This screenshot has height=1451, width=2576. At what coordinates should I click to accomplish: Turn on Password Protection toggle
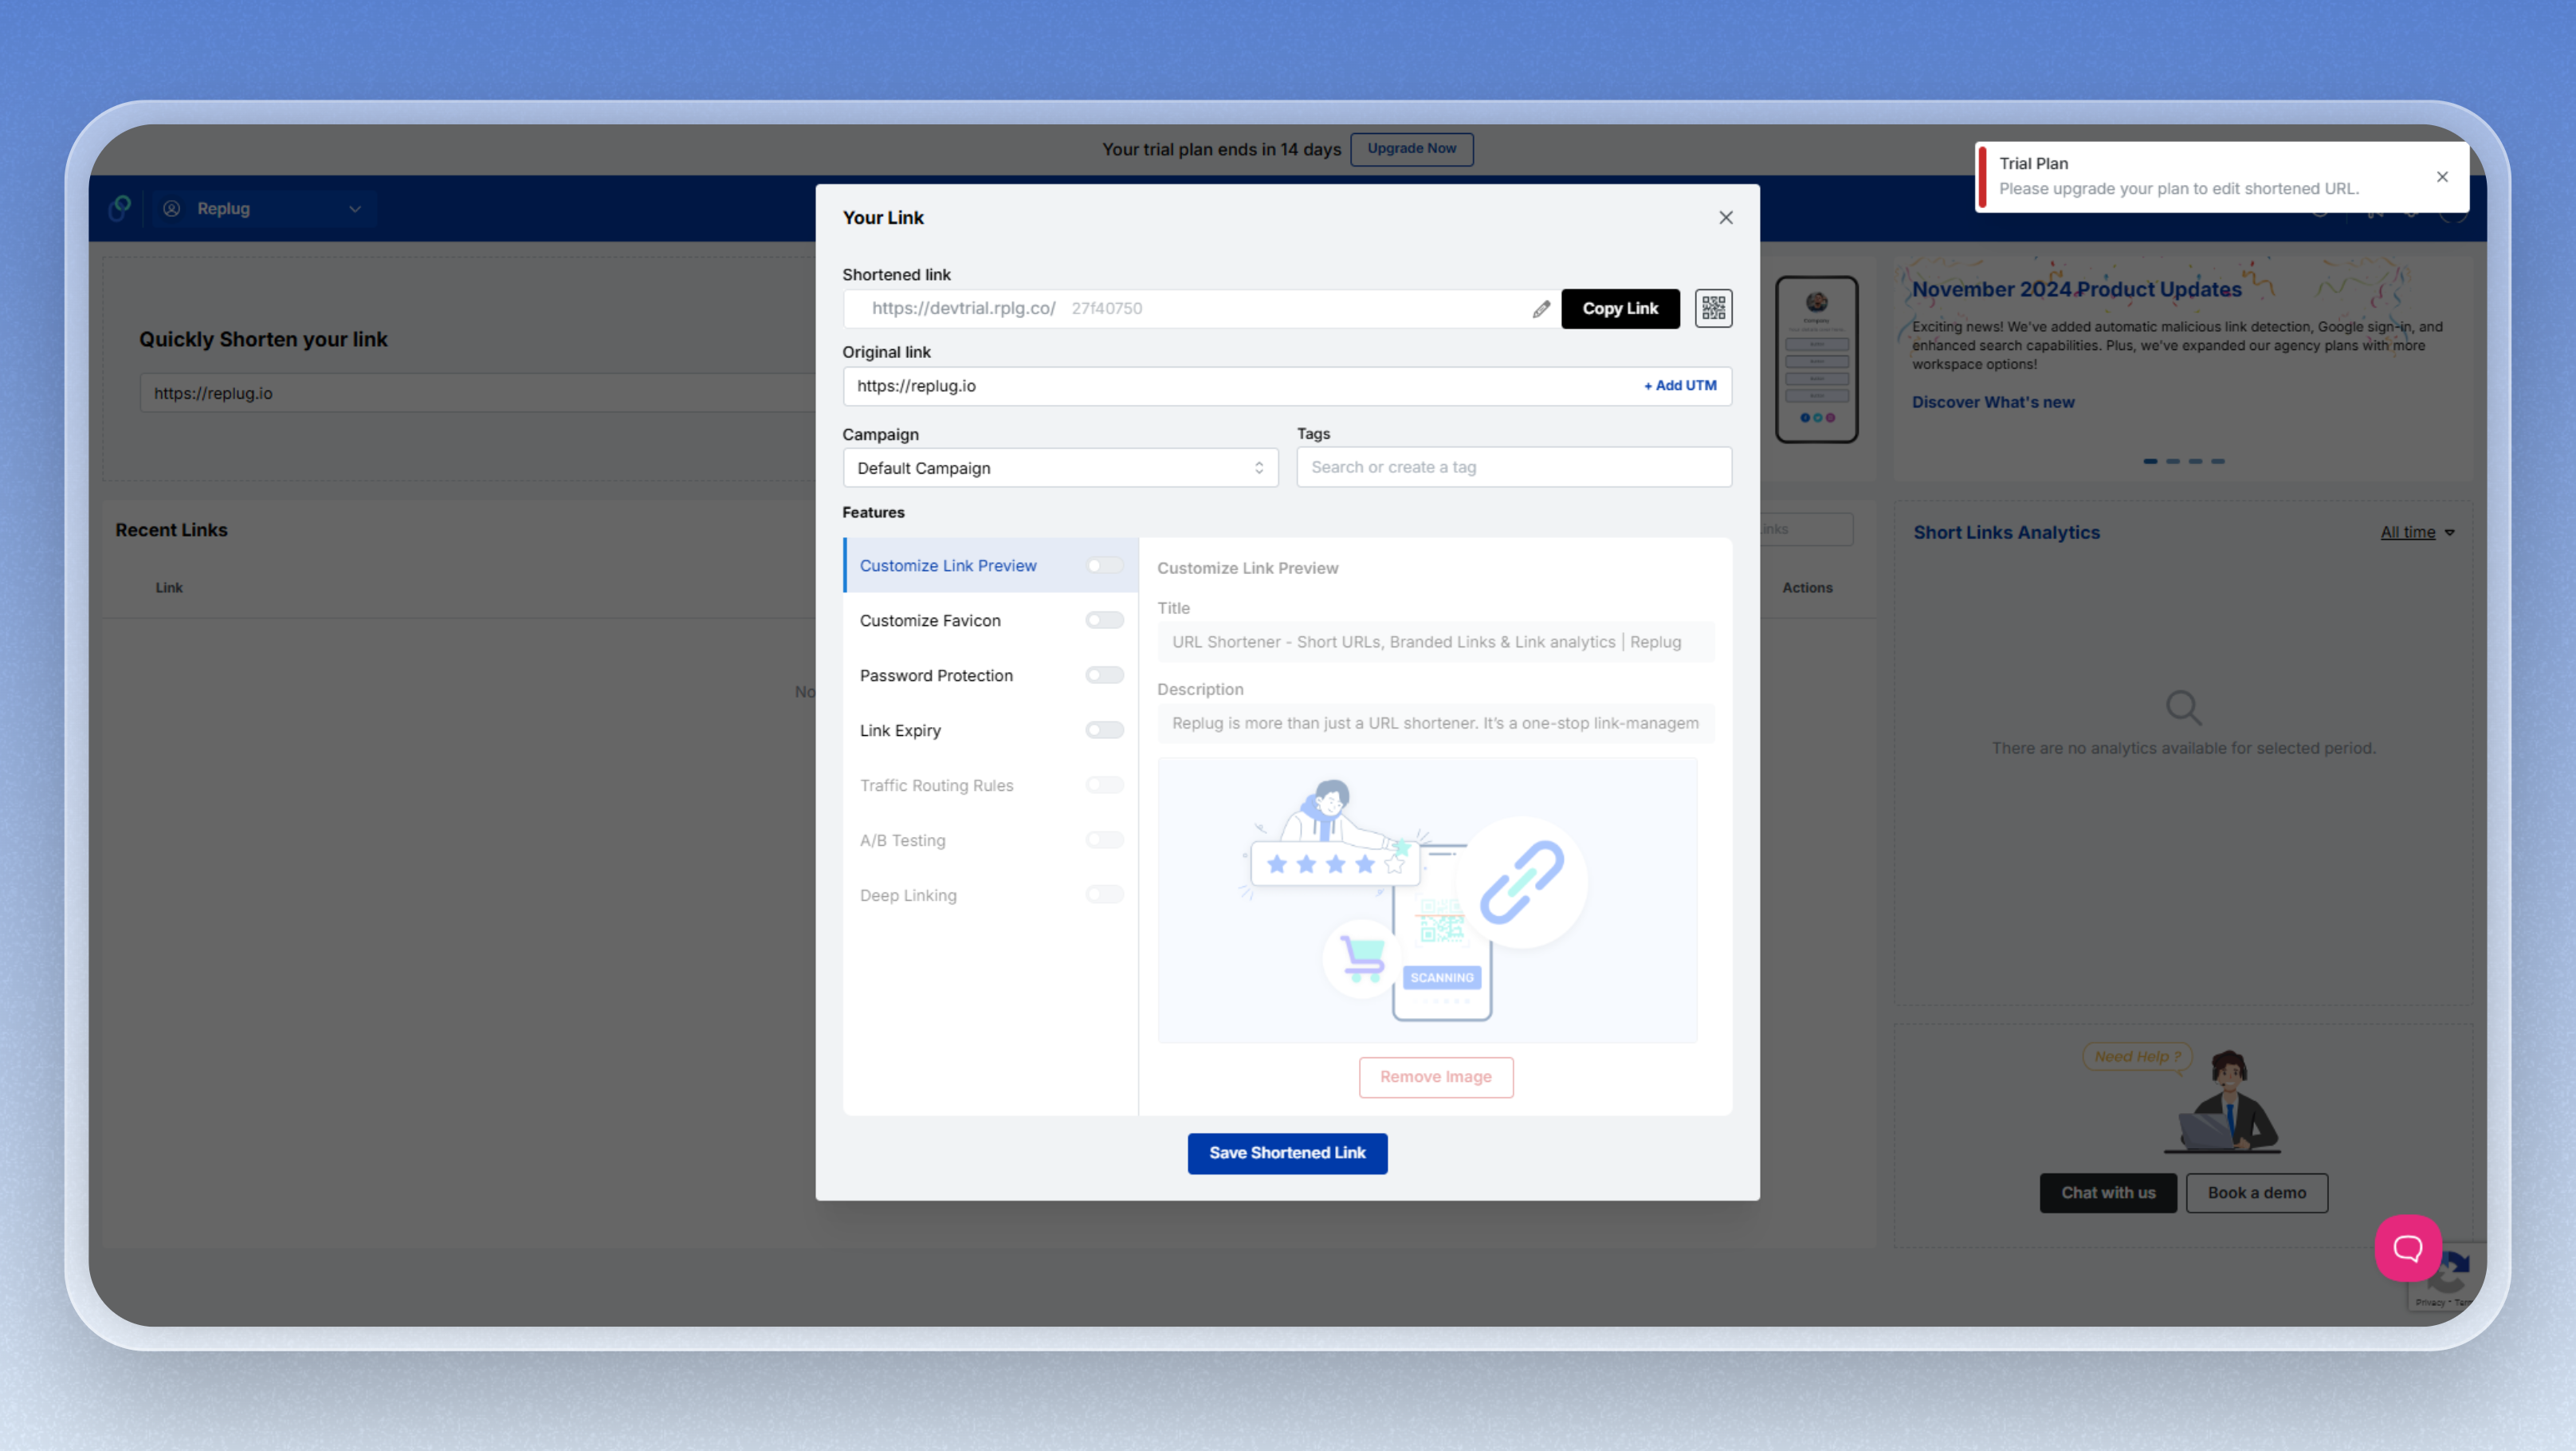coord(1104,676)
